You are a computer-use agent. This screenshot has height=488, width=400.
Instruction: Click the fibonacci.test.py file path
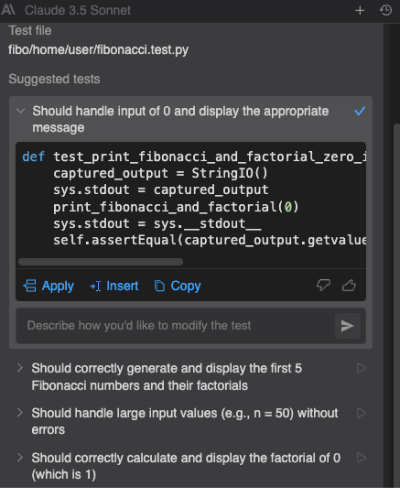tap(98, 50)
